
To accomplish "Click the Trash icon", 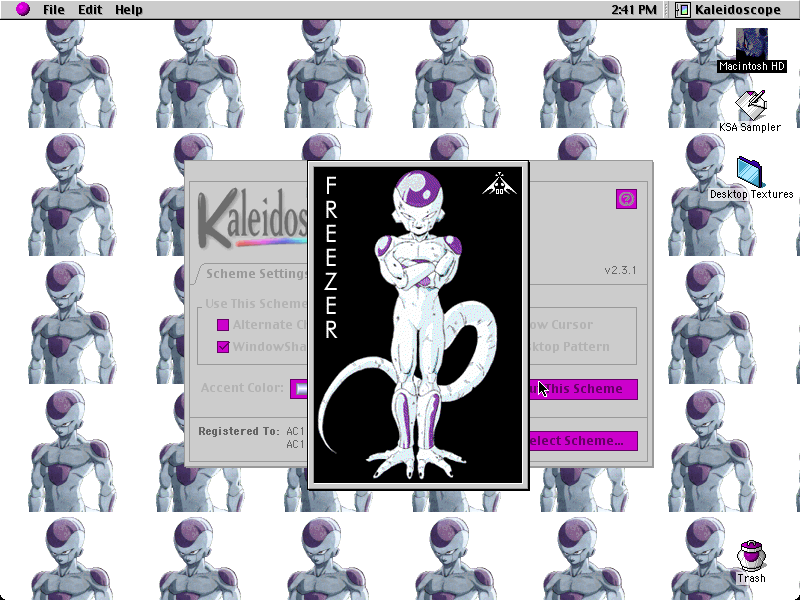I will pos(751,556).
